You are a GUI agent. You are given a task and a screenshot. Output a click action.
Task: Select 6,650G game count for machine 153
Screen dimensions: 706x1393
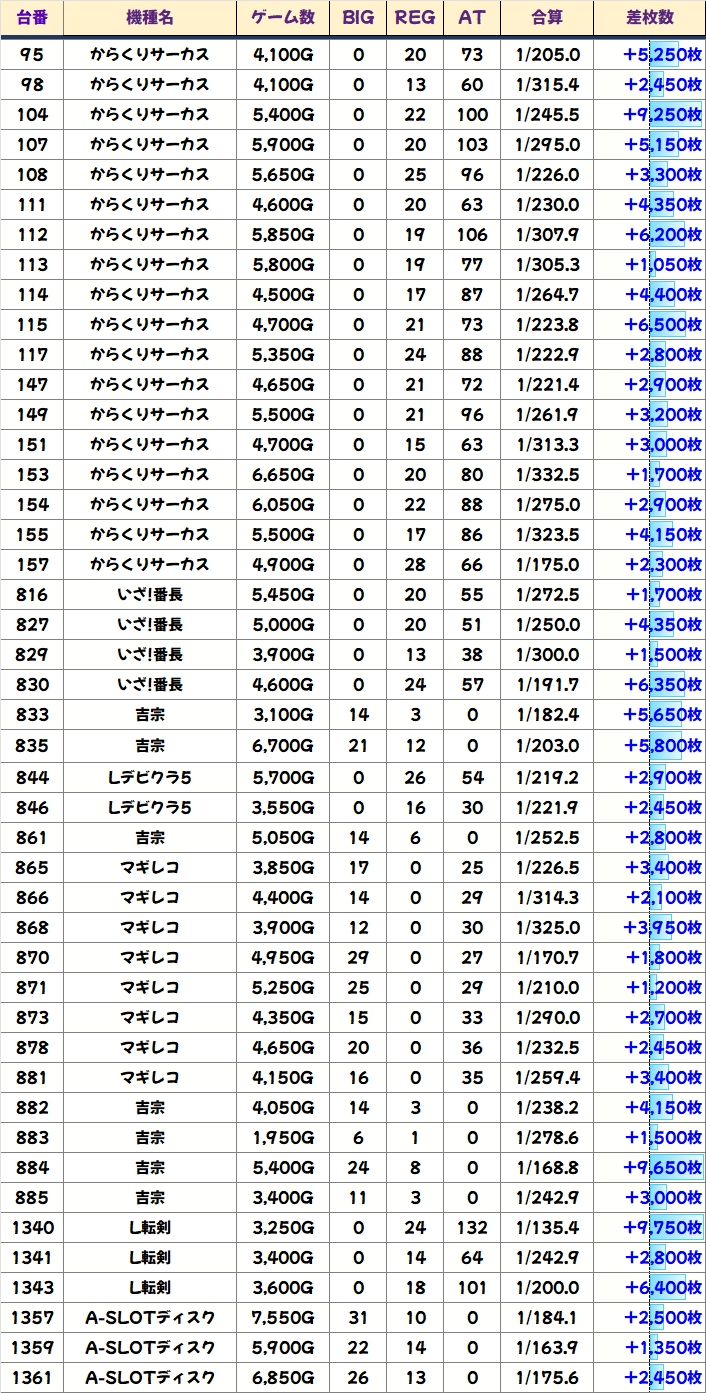284,474
